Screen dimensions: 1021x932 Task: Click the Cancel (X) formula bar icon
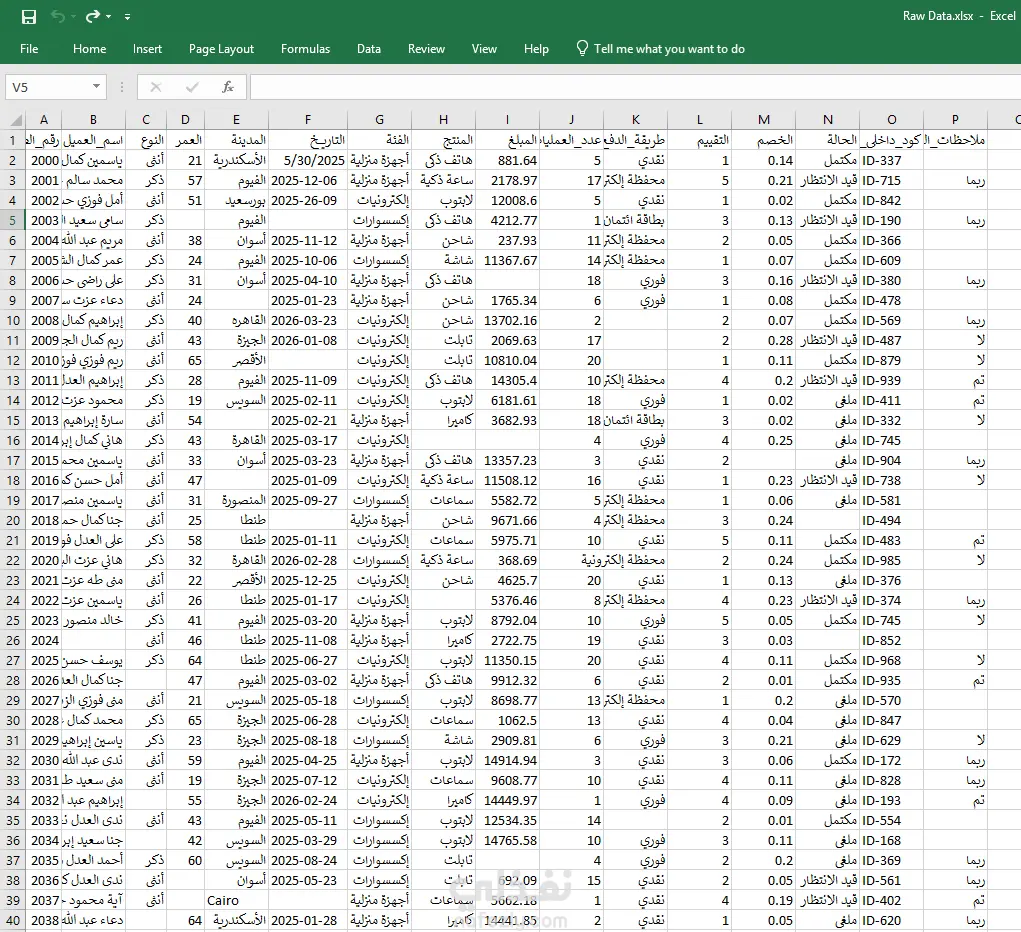156,87
